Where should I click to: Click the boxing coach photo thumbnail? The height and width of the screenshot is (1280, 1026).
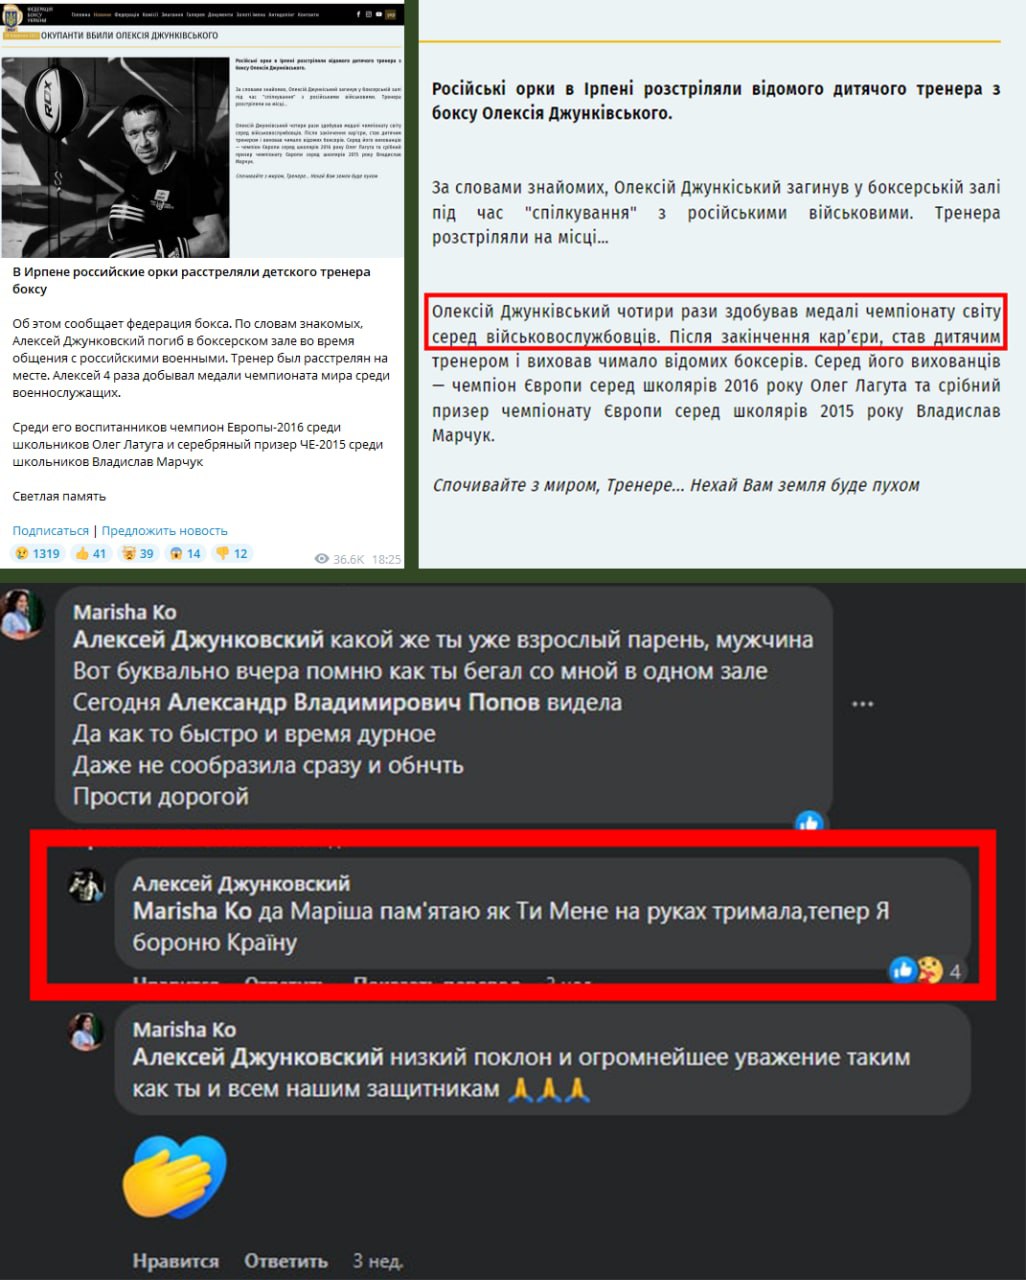click(115, 157)
